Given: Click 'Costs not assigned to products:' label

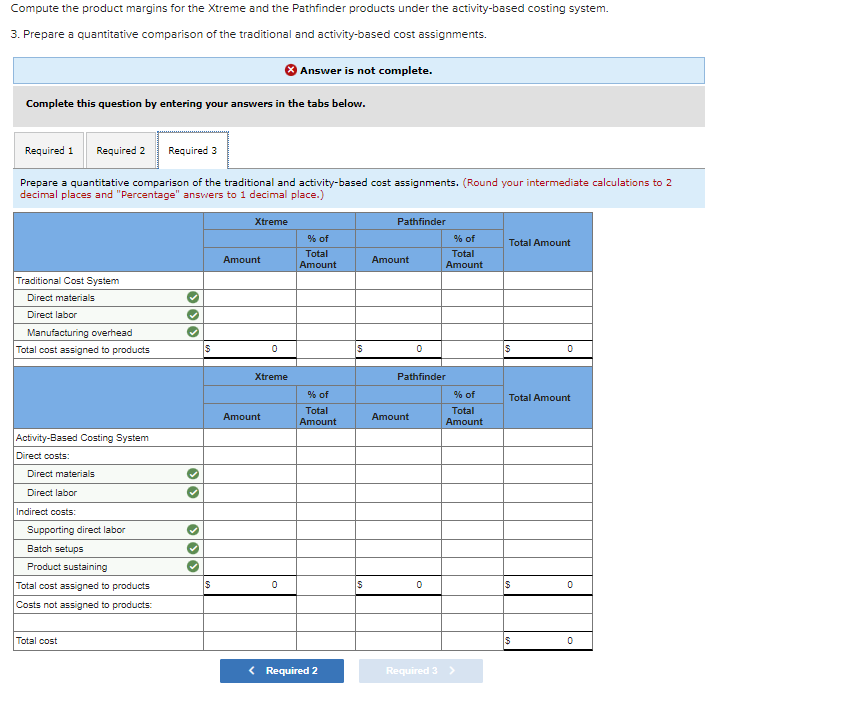Looking at the screenshot, I should [x=84, y=604].
